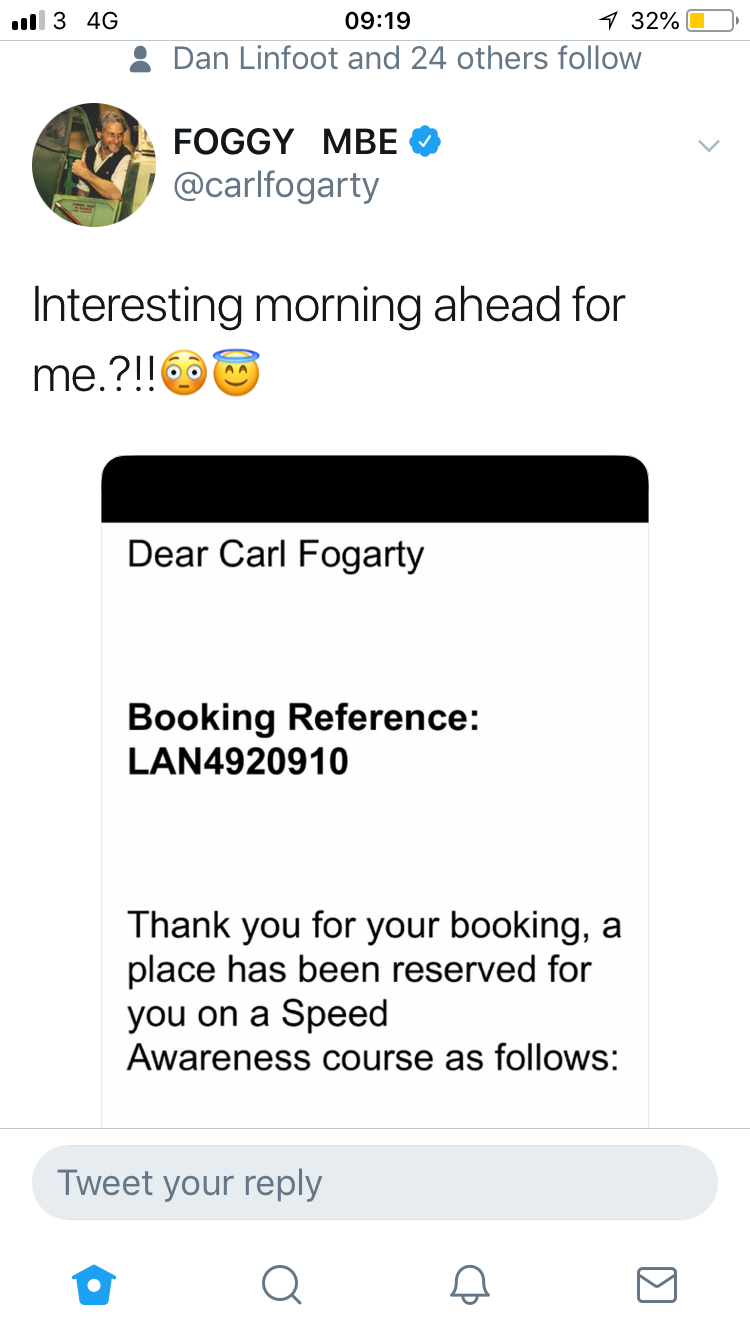The height and width of the screenshot is (1334, 750).
Task: Open the attached booking email image
Action: [375, 792]
